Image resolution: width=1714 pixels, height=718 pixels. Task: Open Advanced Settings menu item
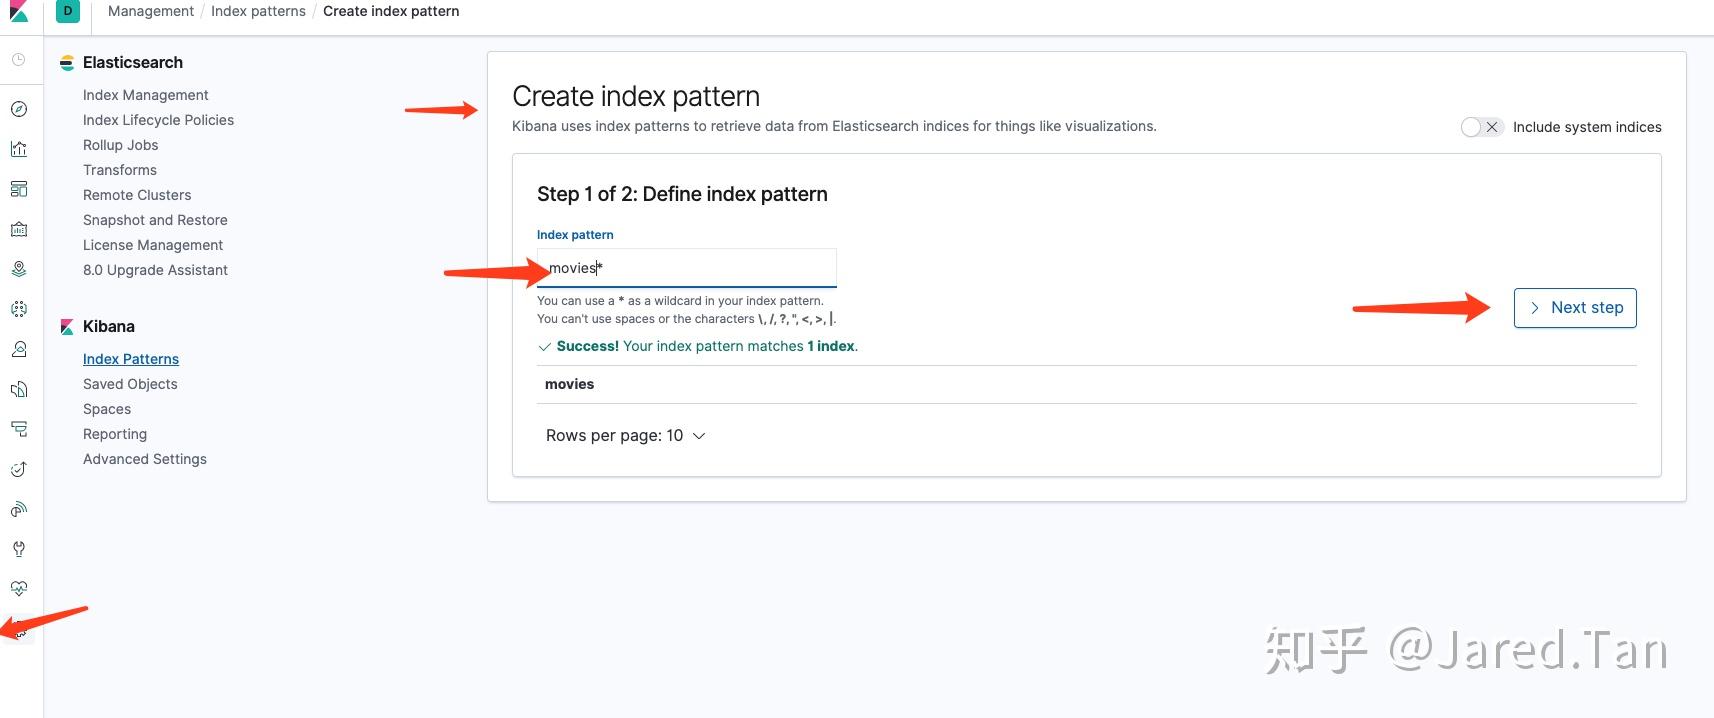pyautogui.click(x=145, y=459)
